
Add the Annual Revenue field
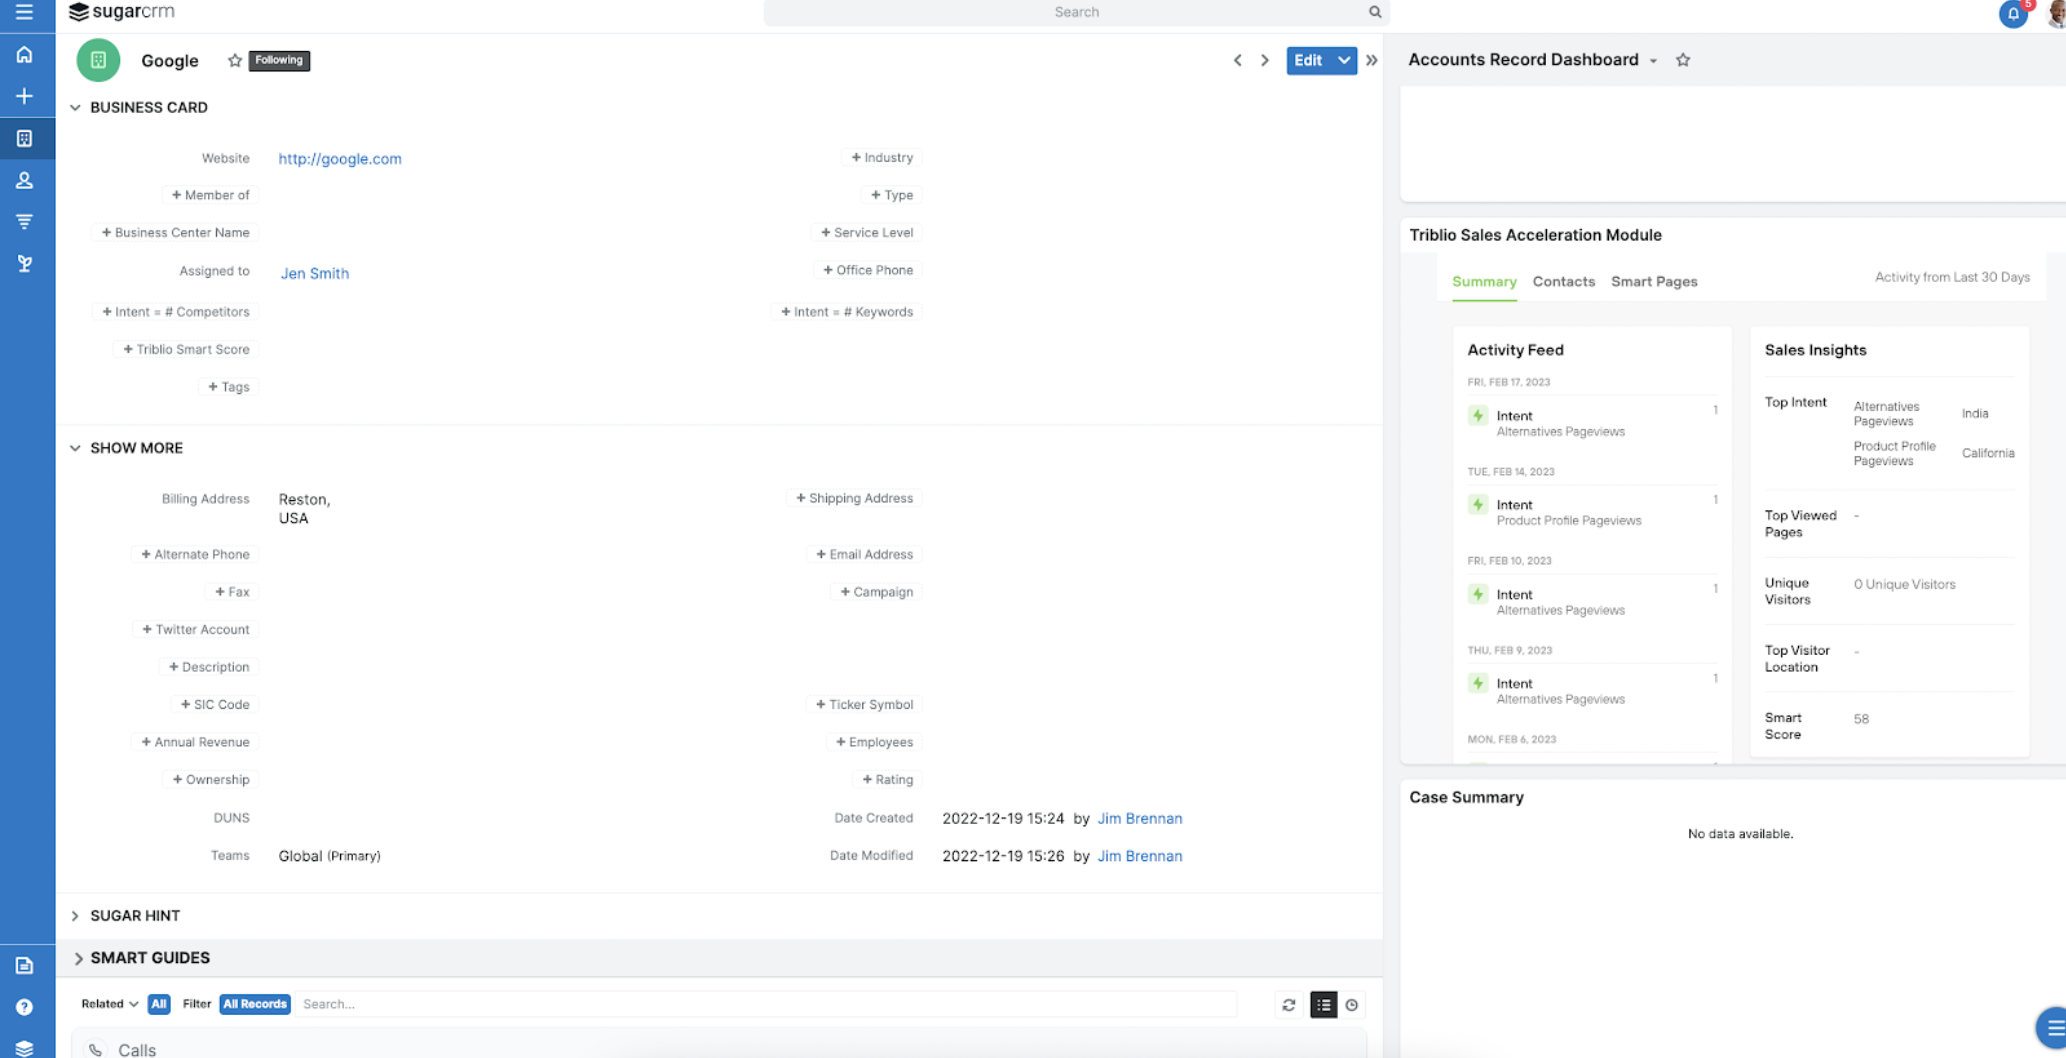click(195, 742)
